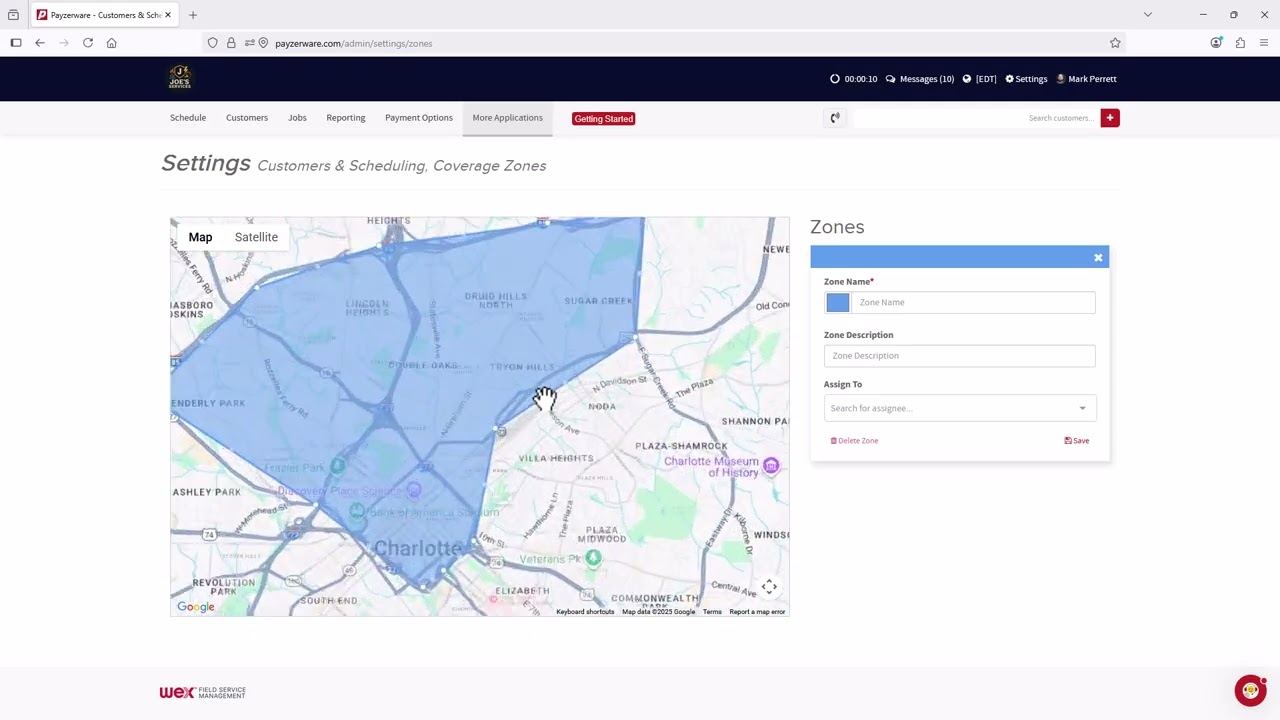This screenshot has height=720, width=1280.
Task: Open the list all tabs dropdown
Action: [x=1148, y=15]
